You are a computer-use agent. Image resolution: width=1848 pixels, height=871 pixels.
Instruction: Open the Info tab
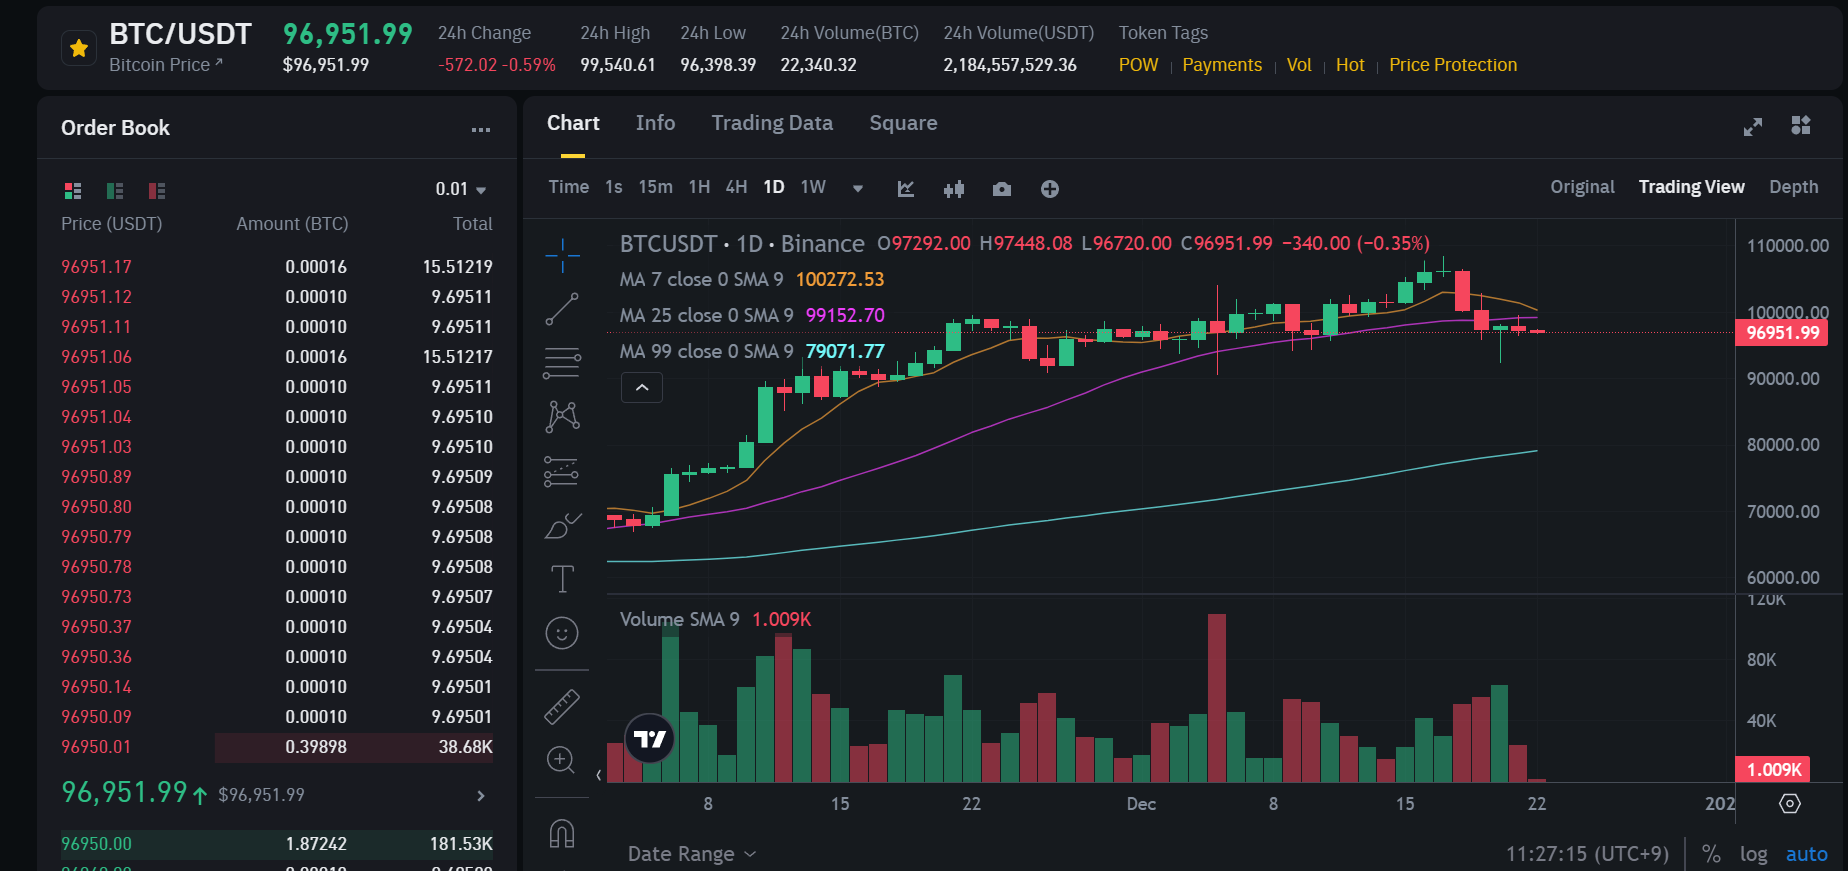click(655, 123)
